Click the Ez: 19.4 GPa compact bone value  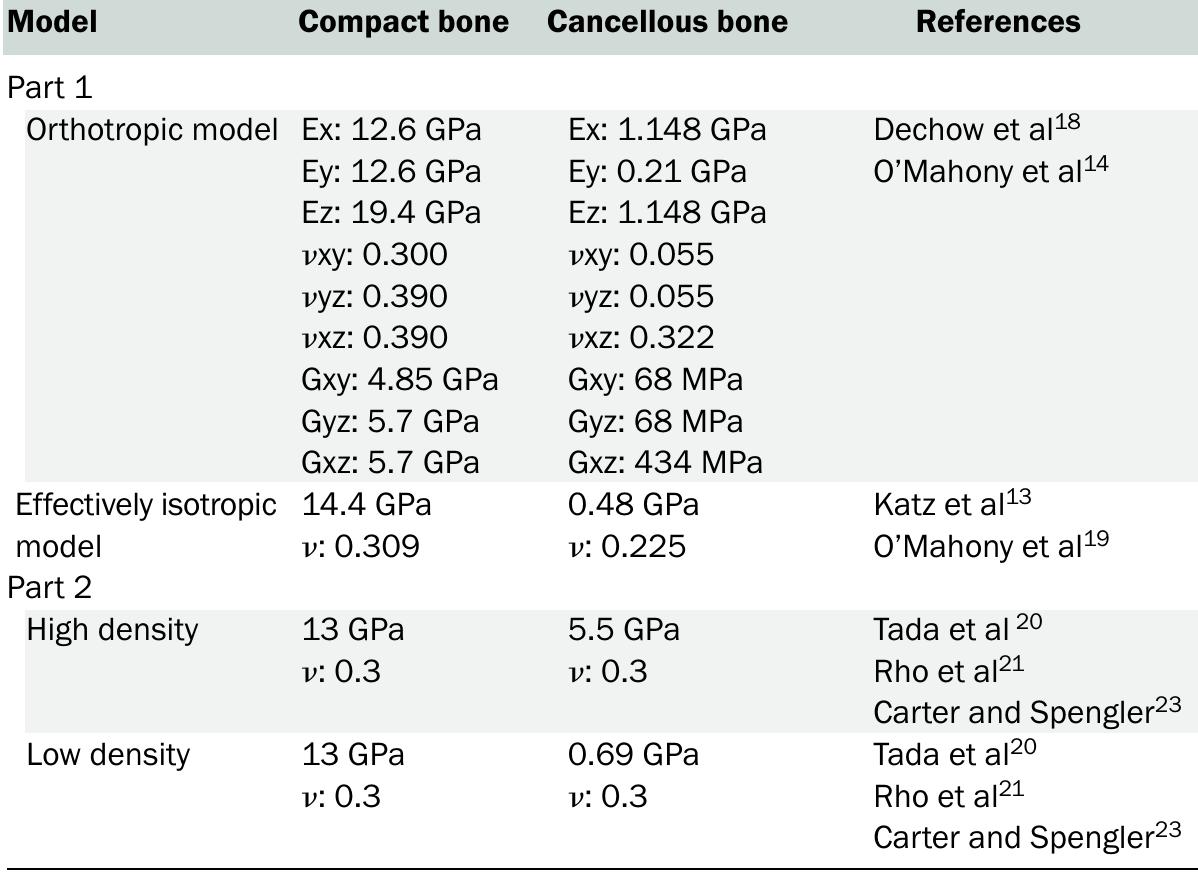[391, 213]
